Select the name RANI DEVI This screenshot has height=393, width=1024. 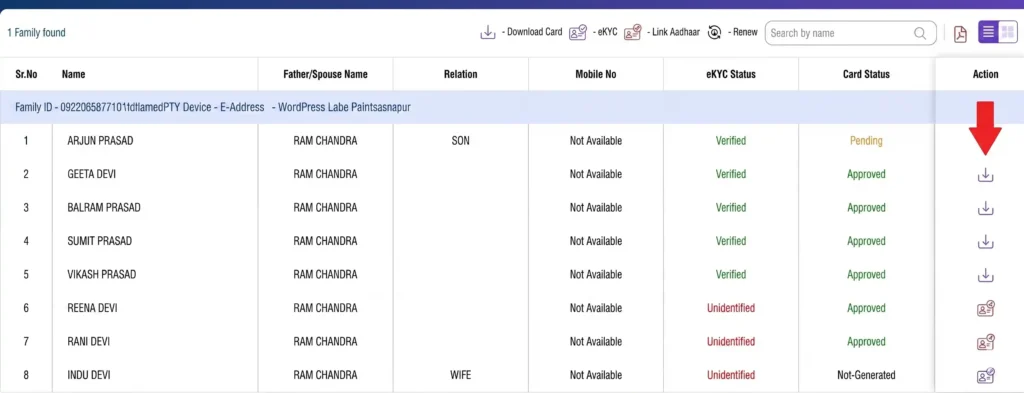coord(89,341)
